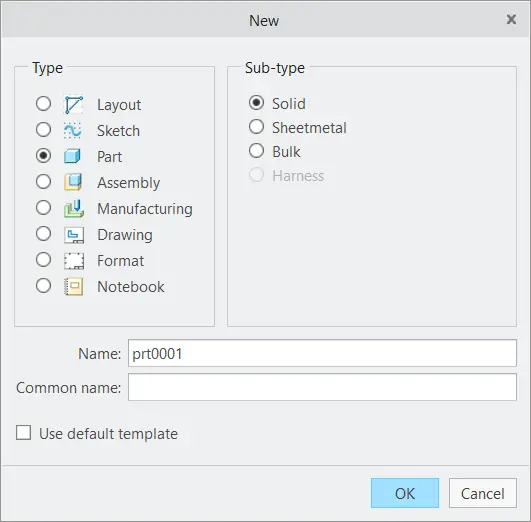Select the Sheetmetal sub-type radio button

256,127
